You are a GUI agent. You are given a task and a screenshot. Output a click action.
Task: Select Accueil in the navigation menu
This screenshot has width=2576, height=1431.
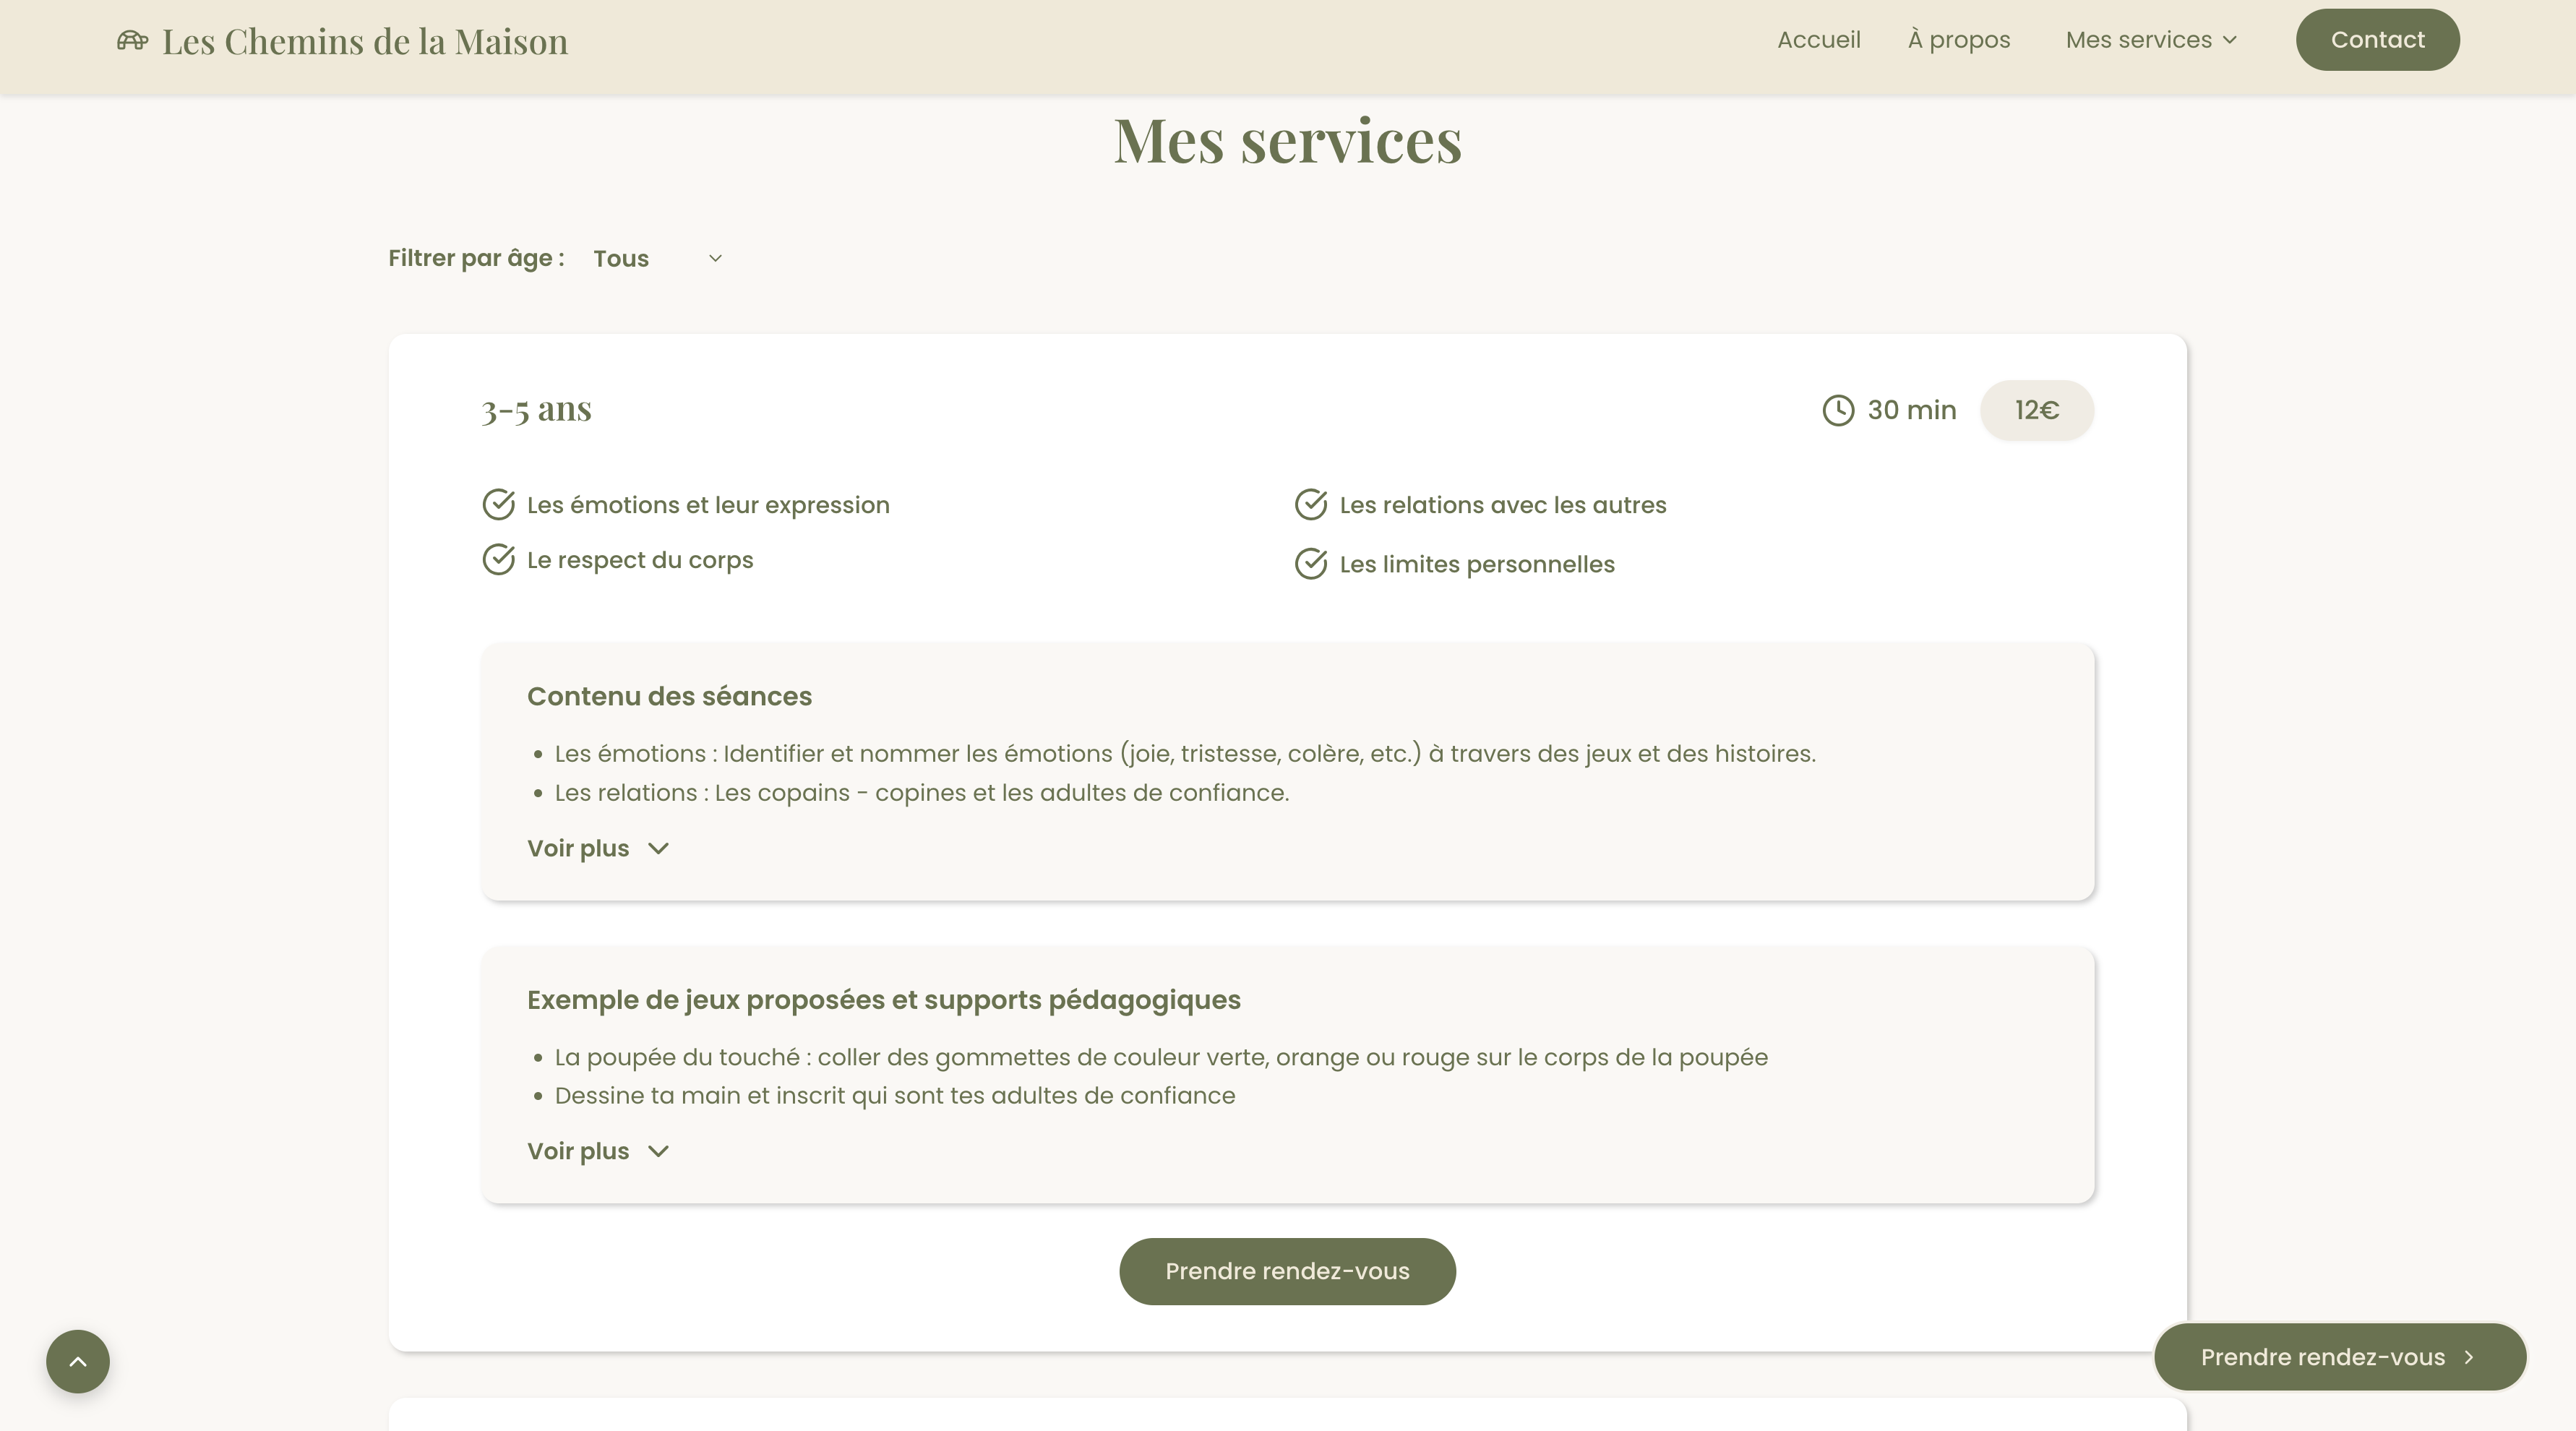1818,40
